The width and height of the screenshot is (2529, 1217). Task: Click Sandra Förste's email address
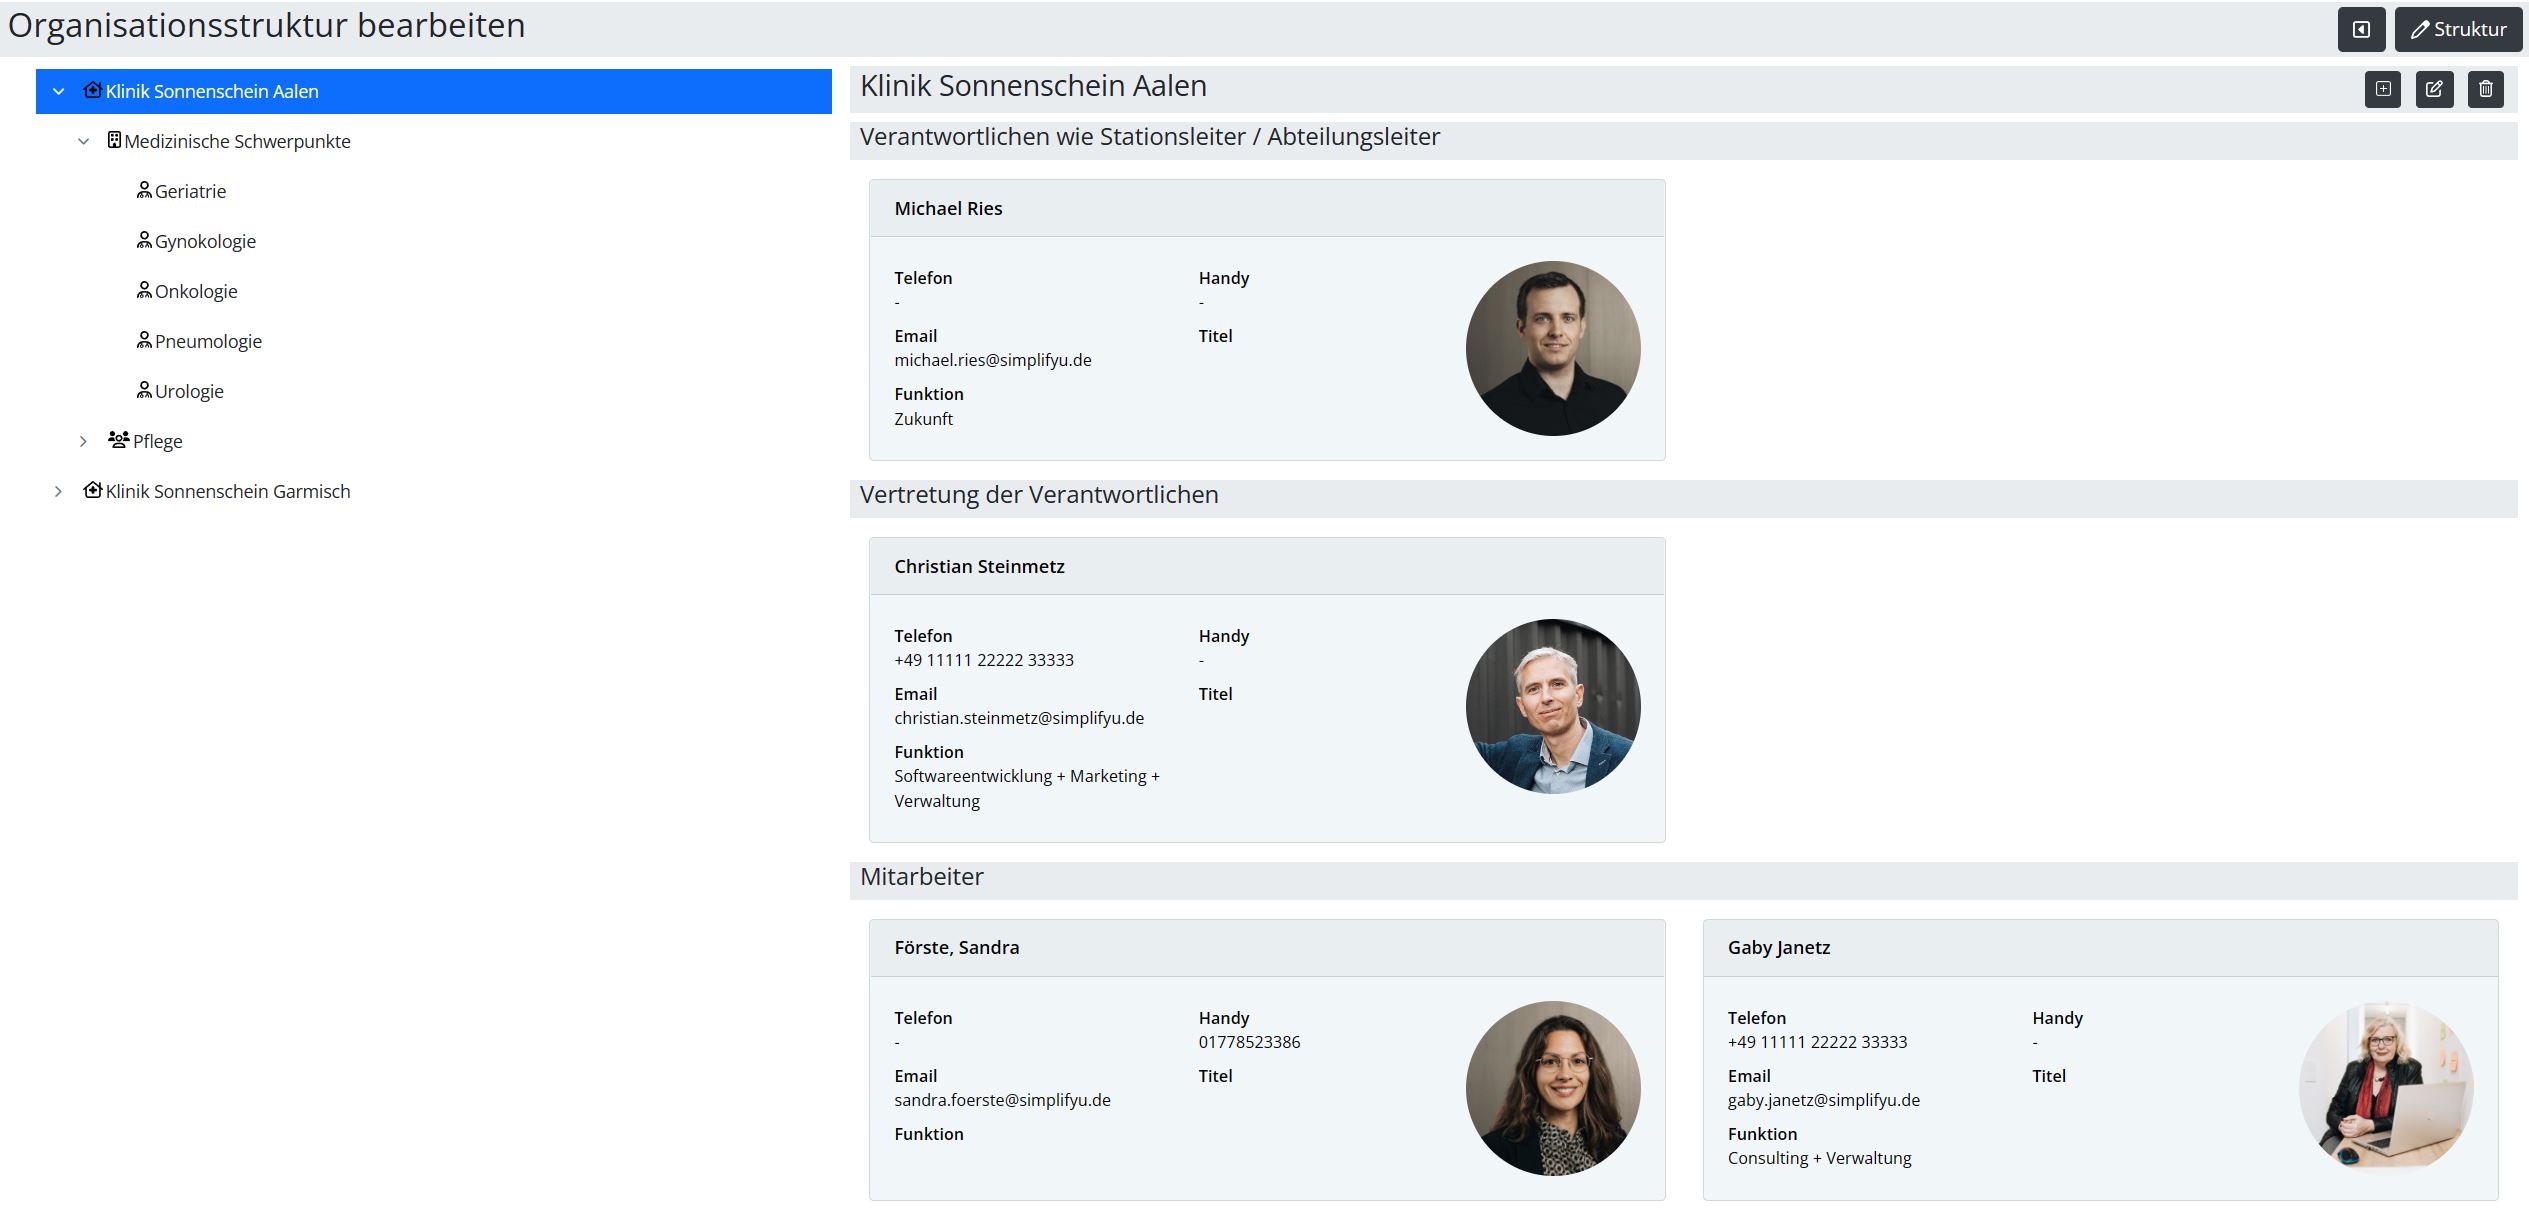(1002, 1100)
